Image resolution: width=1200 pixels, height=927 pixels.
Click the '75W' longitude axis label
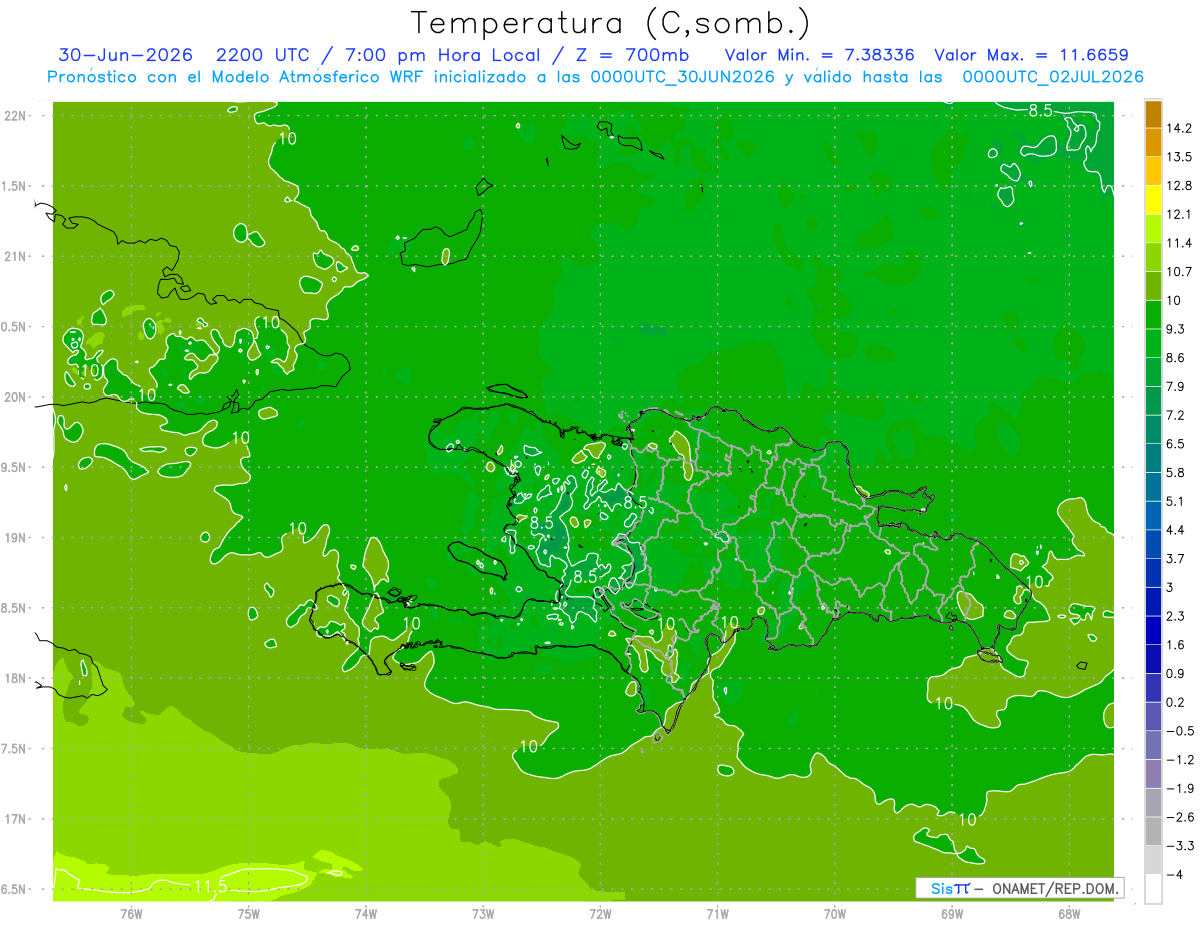[248, 913]
